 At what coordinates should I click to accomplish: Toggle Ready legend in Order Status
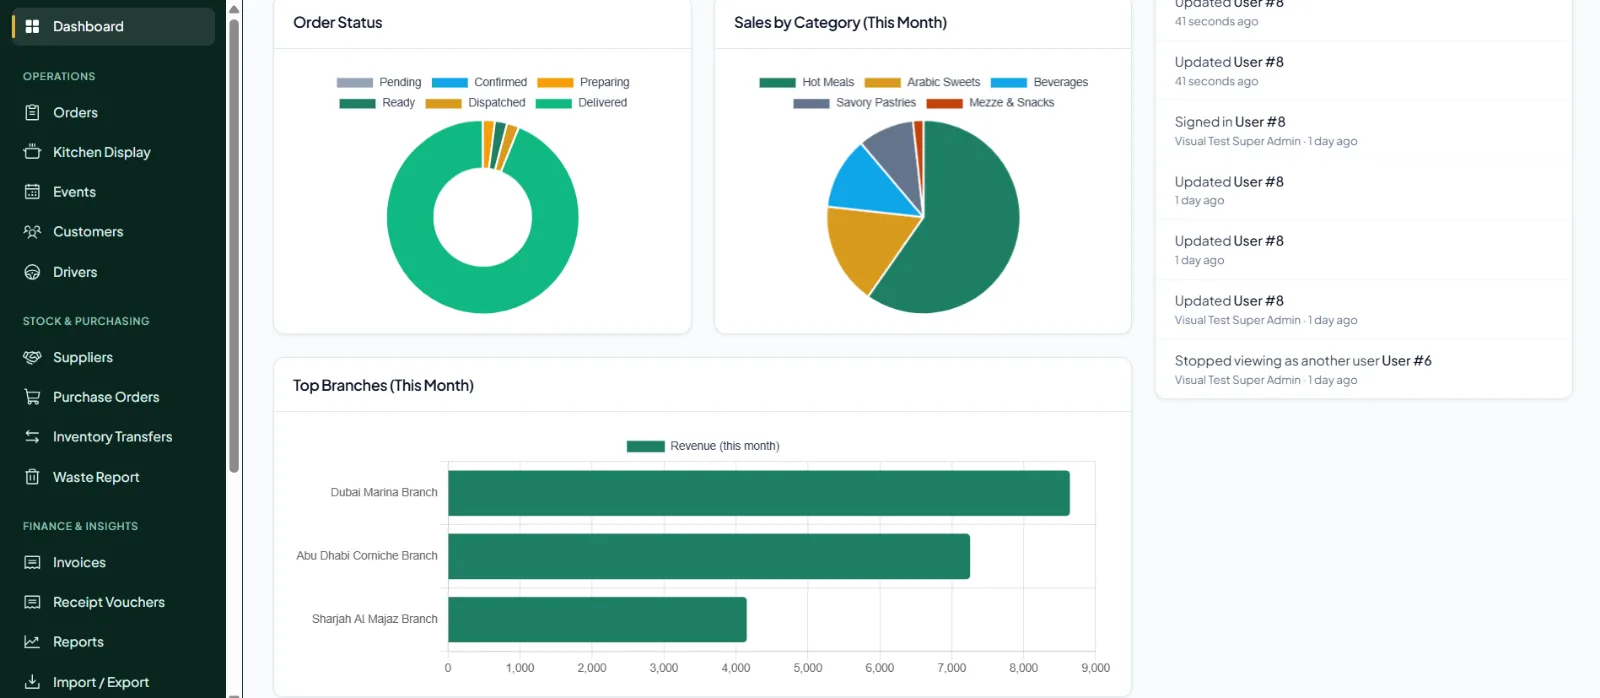coord(377,103)
